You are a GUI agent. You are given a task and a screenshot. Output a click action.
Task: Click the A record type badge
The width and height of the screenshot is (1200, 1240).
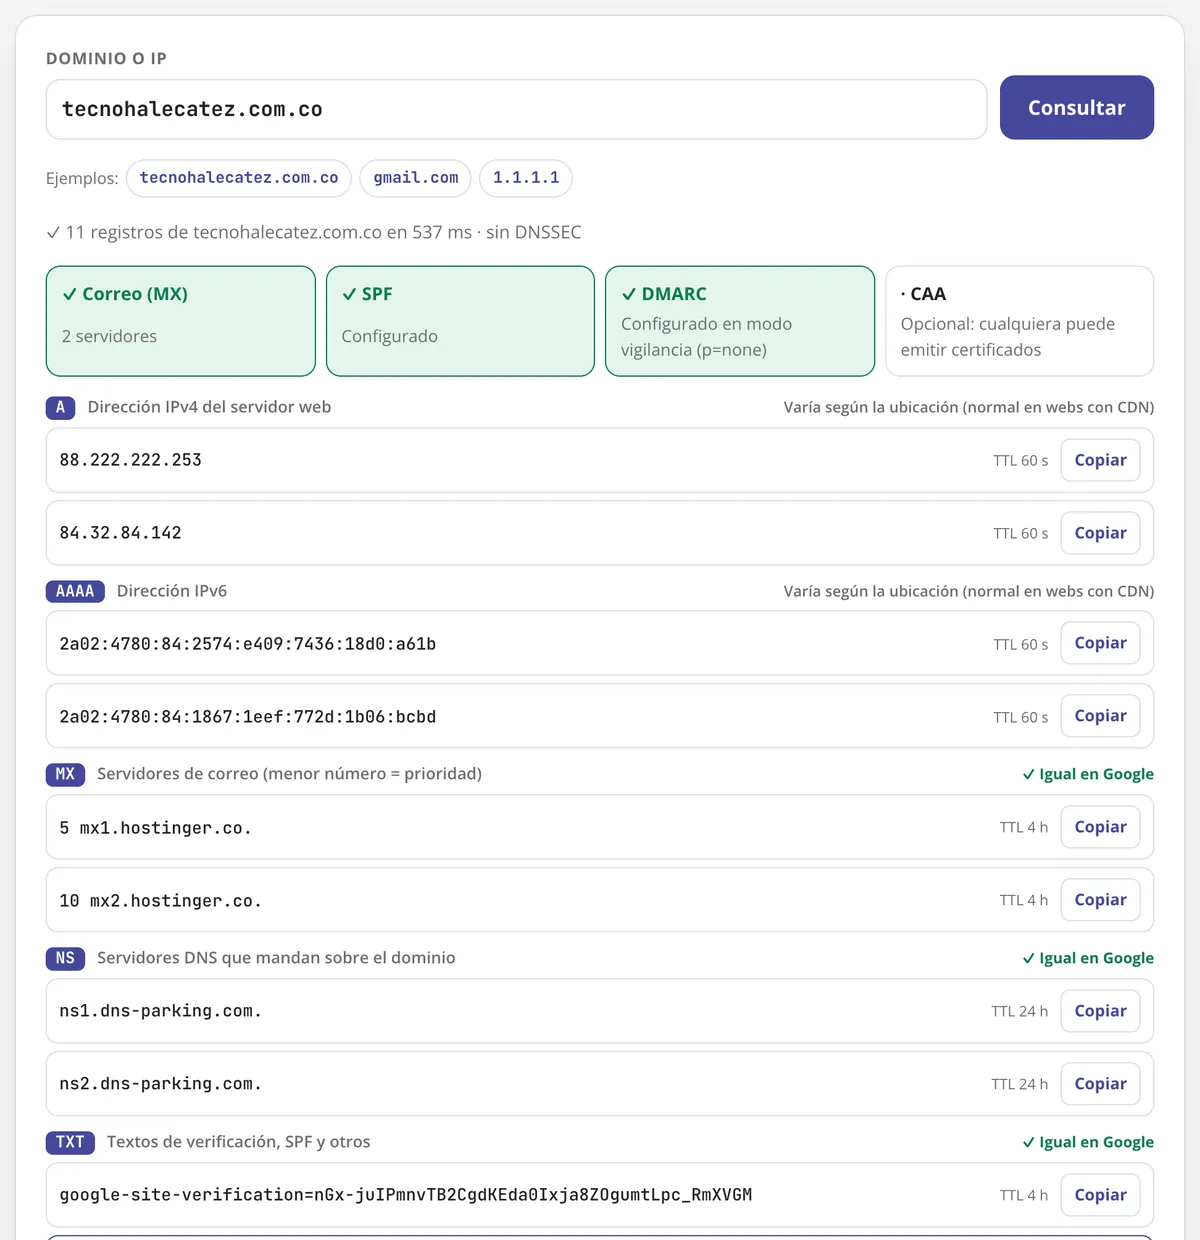pyautogui.click(x=60, y=407)
